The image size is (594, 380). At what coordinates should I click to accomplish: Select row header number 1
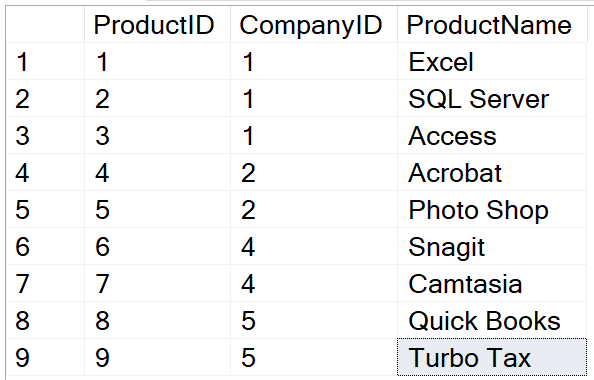click(45, 61)
